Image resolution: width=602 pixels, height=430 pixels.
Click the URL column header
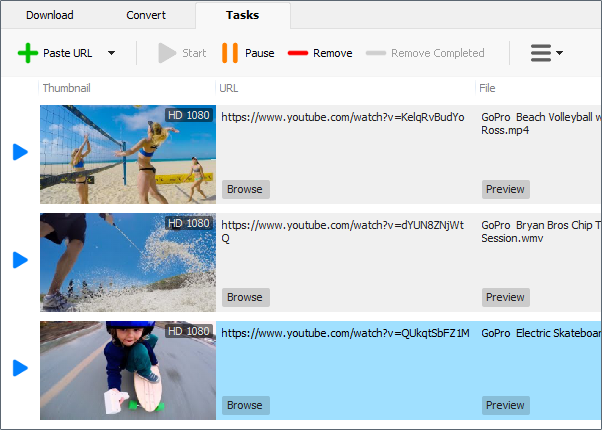pos(228,88)
